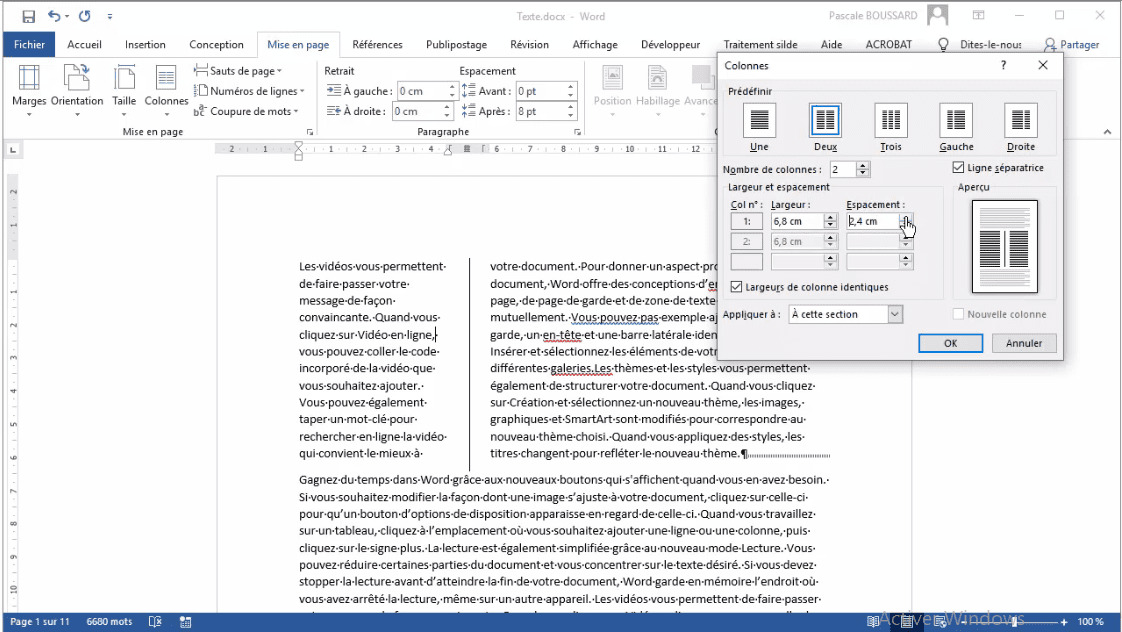Click the Position ribbon icon
1122x632 pixels.
[613, 90]
